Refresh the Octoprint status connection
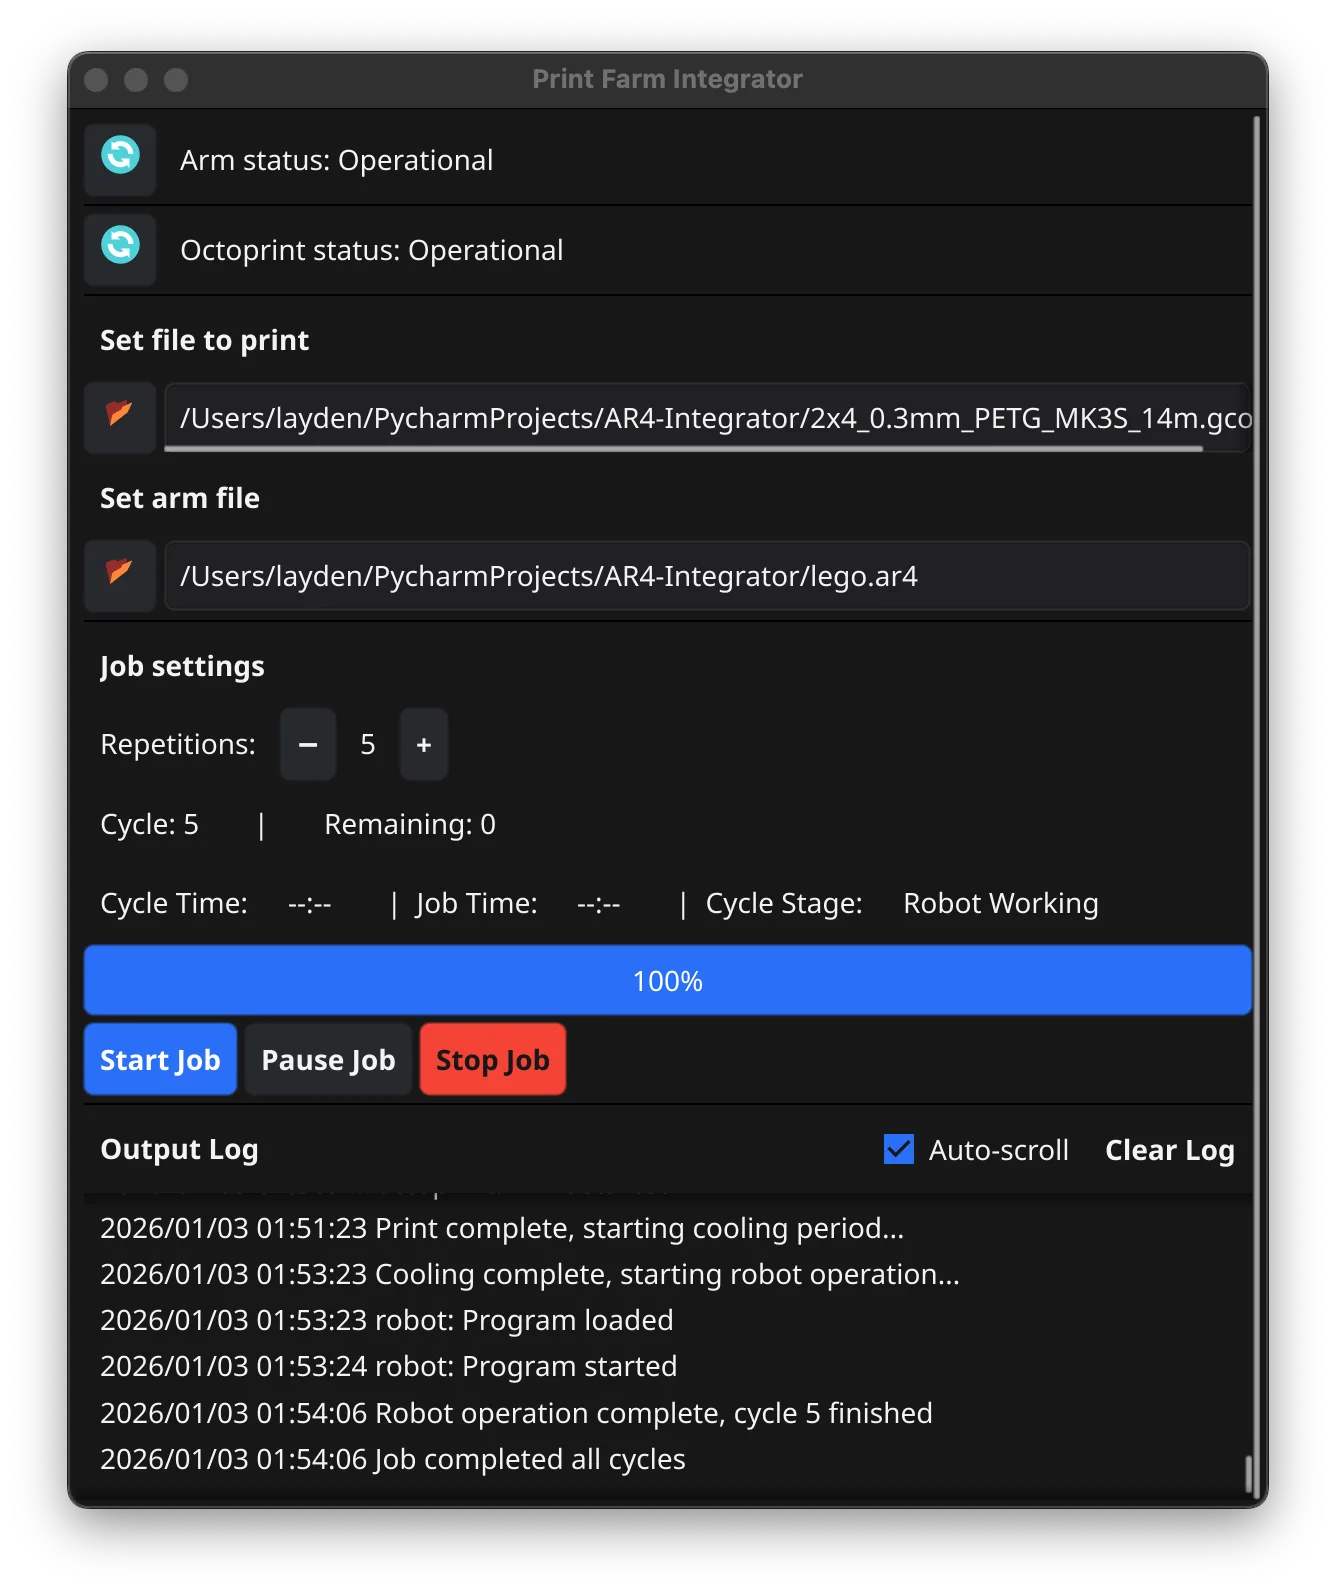Viewport: 1336px width, 1592px height. point(120,248)
